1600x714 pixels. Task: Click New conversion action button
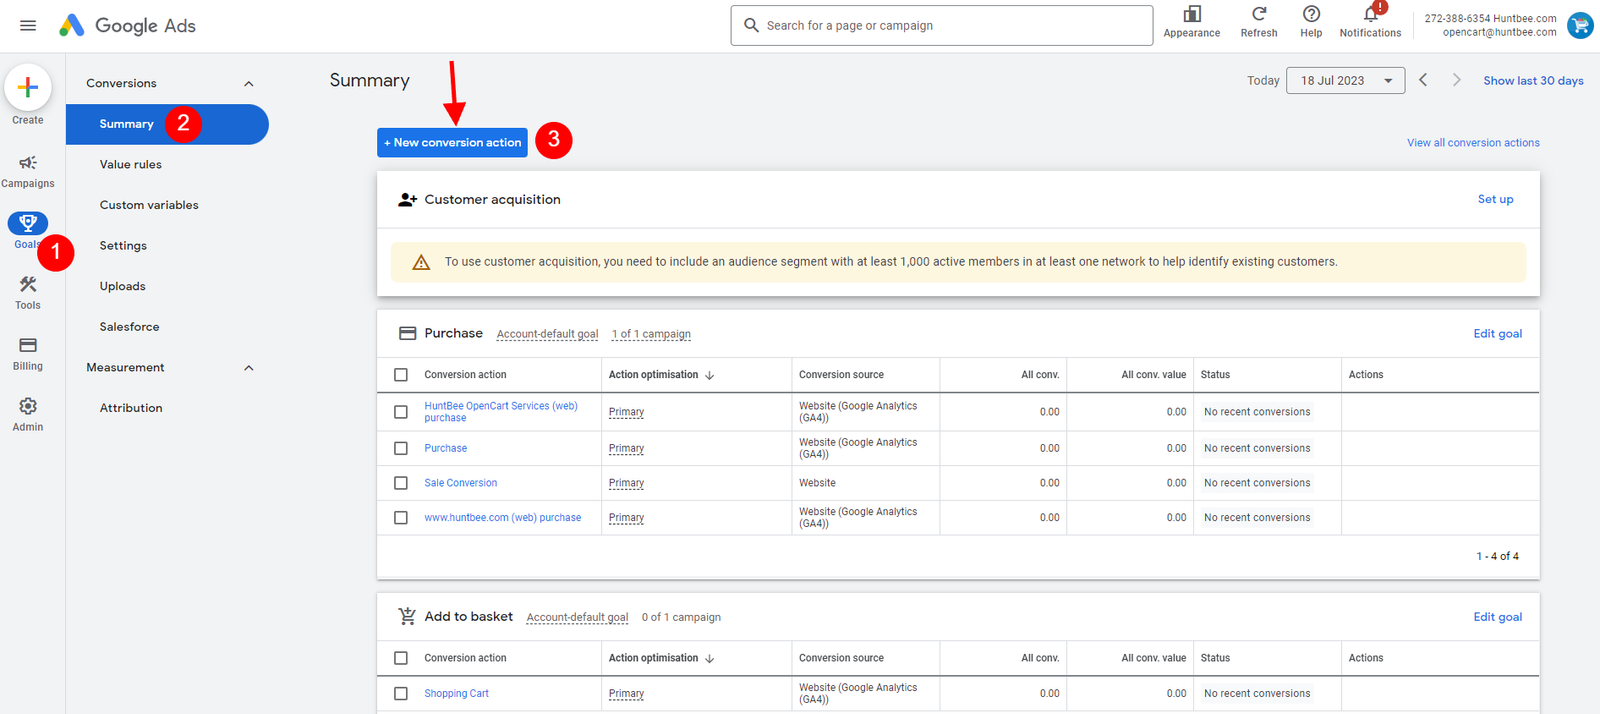[x=452, y=143]
